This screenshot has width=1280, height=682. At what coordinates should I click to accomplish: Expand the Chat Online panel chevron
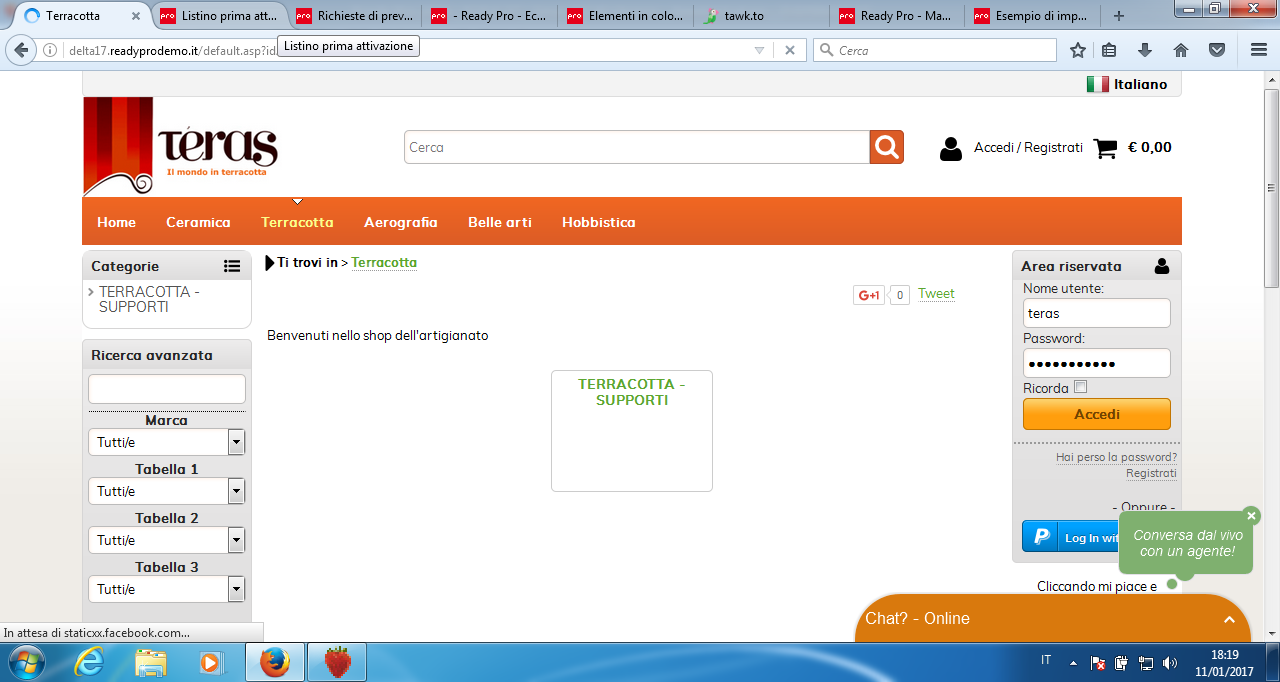(x=1230, y=619)
